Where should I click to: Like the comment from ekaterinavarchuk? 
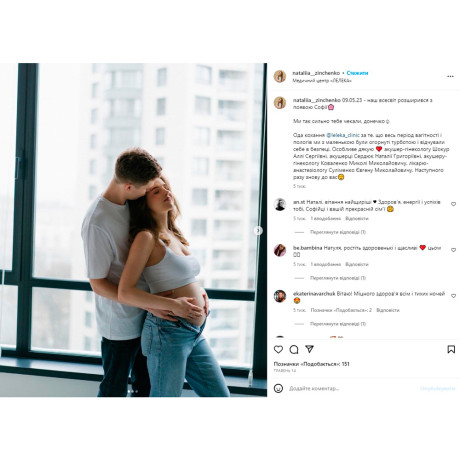pos(453,296)
